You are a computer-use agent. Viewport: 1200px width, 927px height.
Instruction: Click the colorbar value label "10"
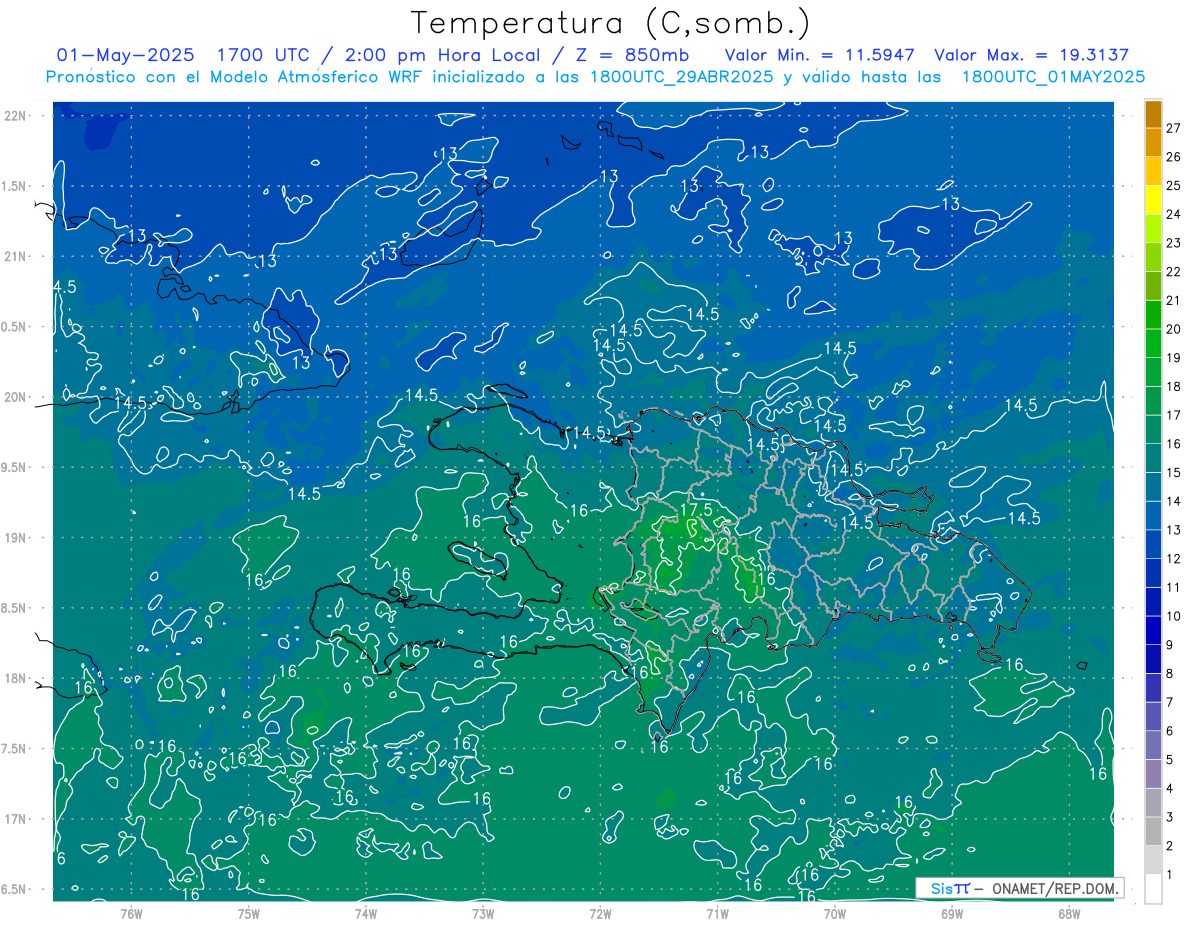(x=1174, y=616)
